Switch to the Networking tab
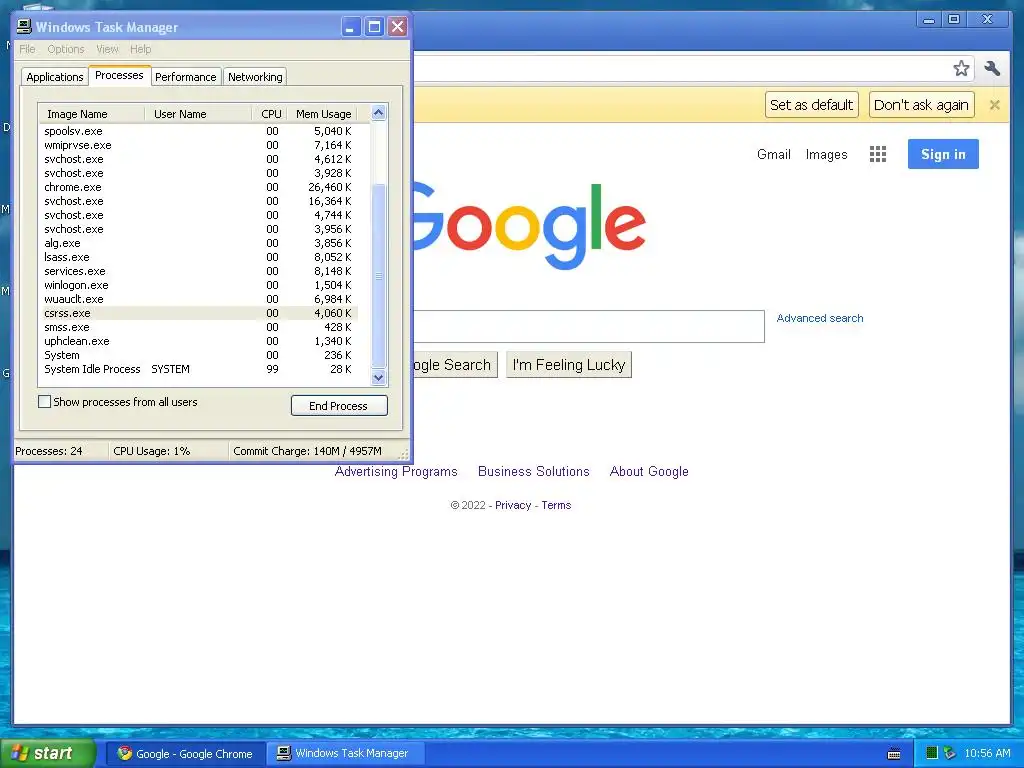This screenshot has width=1024, height=768. point(255,76)
